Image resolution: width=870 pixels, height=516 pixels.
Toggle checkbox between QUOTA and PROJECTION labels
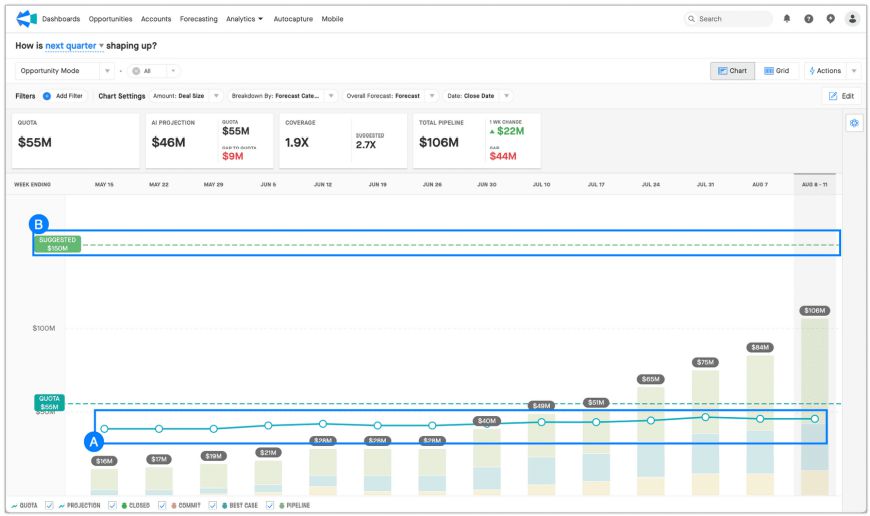pos(49,505)
